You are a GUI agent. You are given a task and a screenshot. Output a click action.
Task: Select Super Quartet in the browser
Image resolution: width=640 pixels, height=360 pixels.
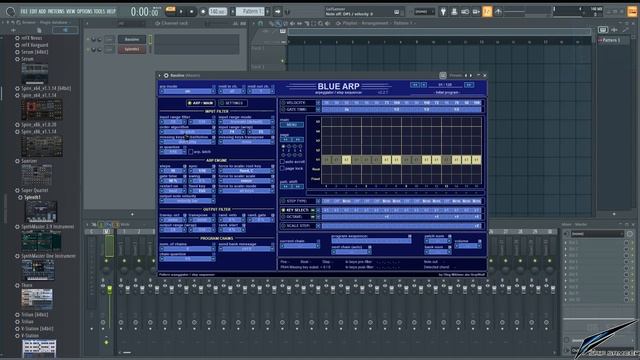tap(34, 190)
